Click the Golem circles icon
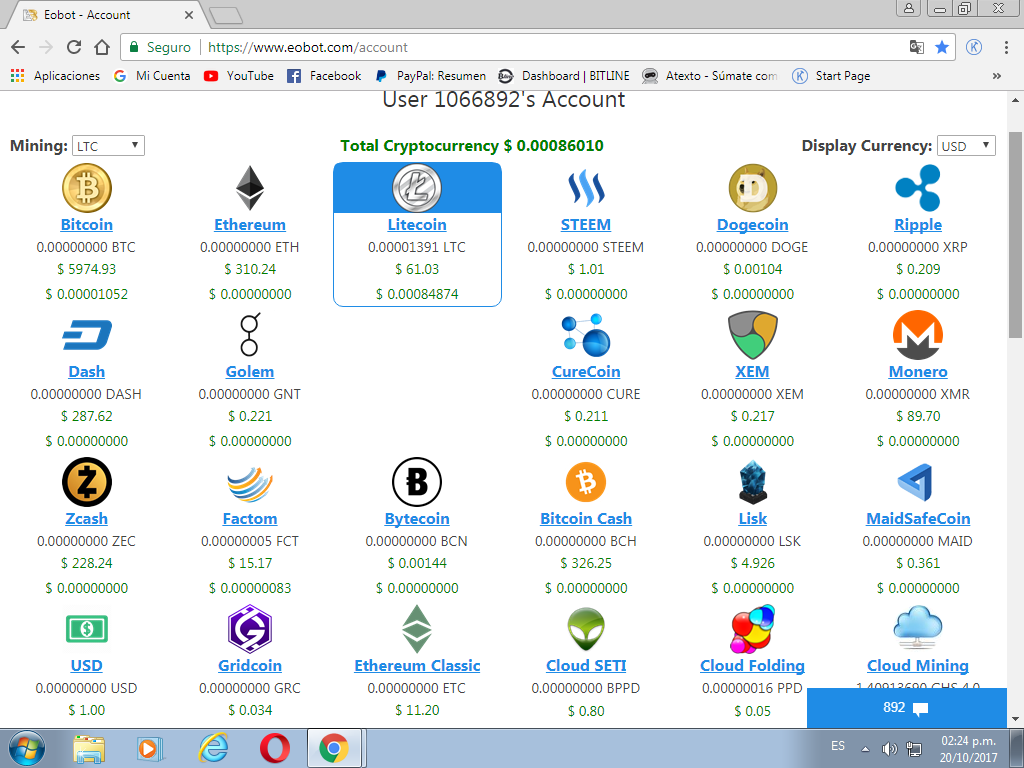The image size is (1024, 768). (x=250, y=334)
